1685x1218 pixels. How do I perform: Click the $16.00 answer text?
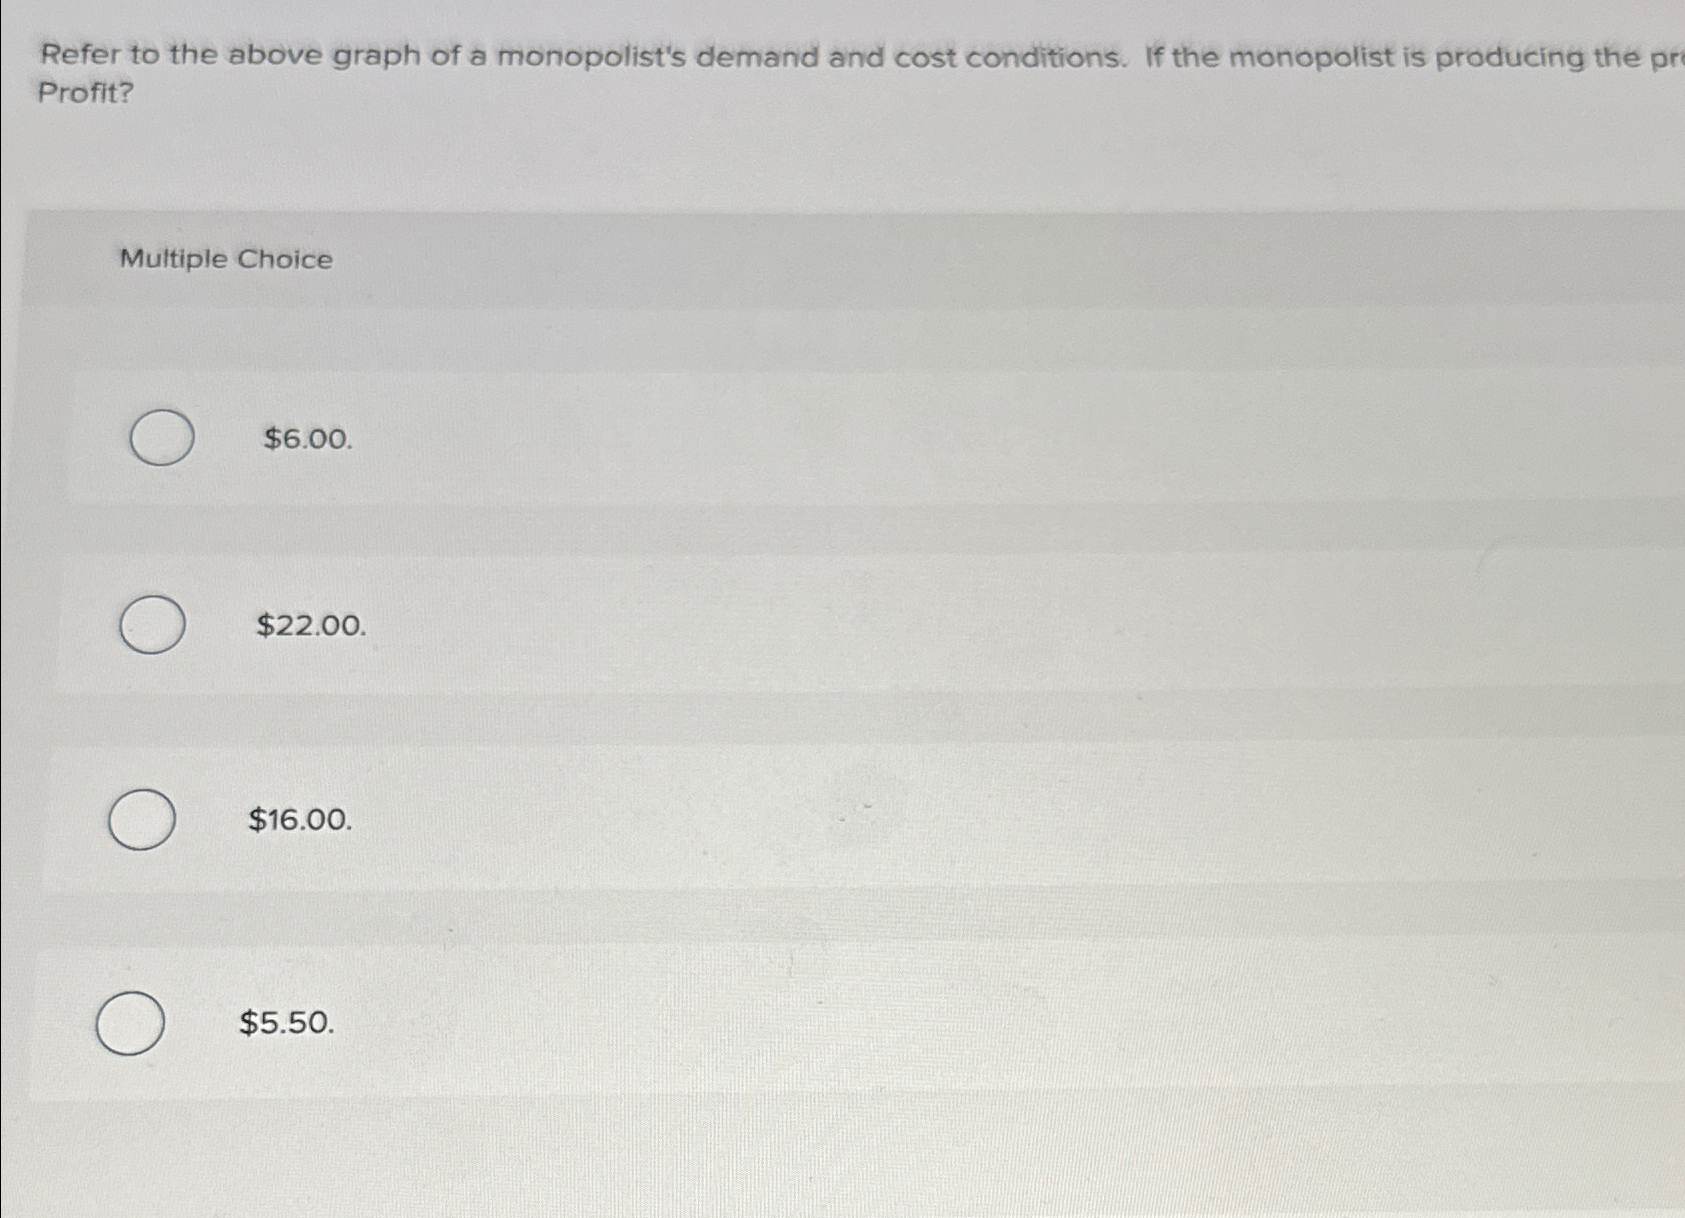[x=301, y=821]
